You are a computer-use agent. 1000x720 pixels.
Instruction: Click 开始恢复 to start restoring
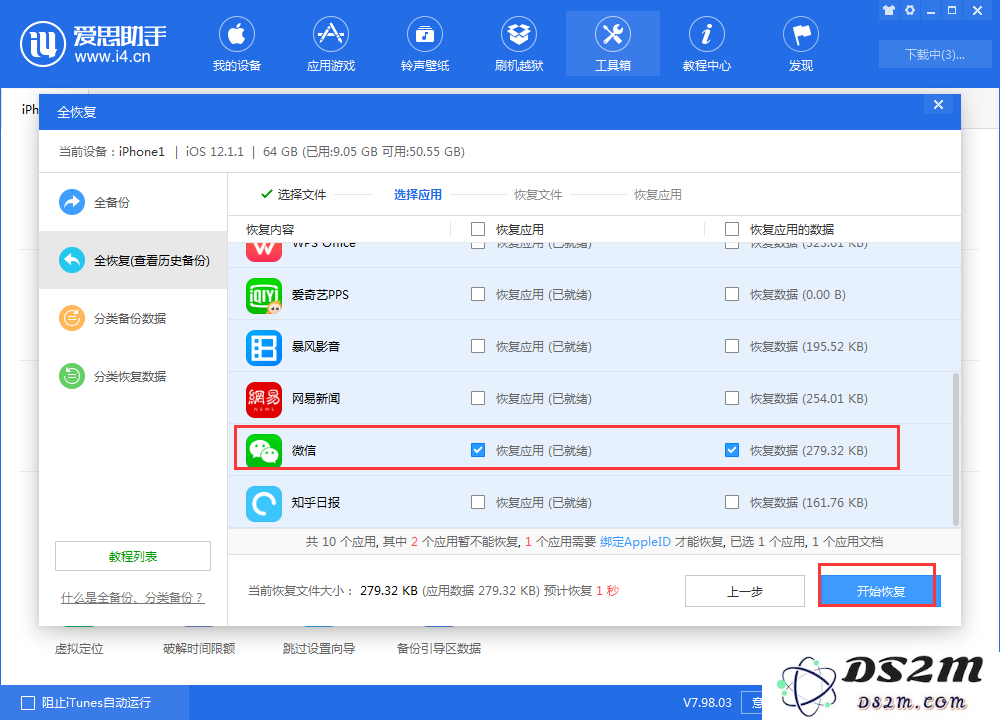(x=880, y=591)
